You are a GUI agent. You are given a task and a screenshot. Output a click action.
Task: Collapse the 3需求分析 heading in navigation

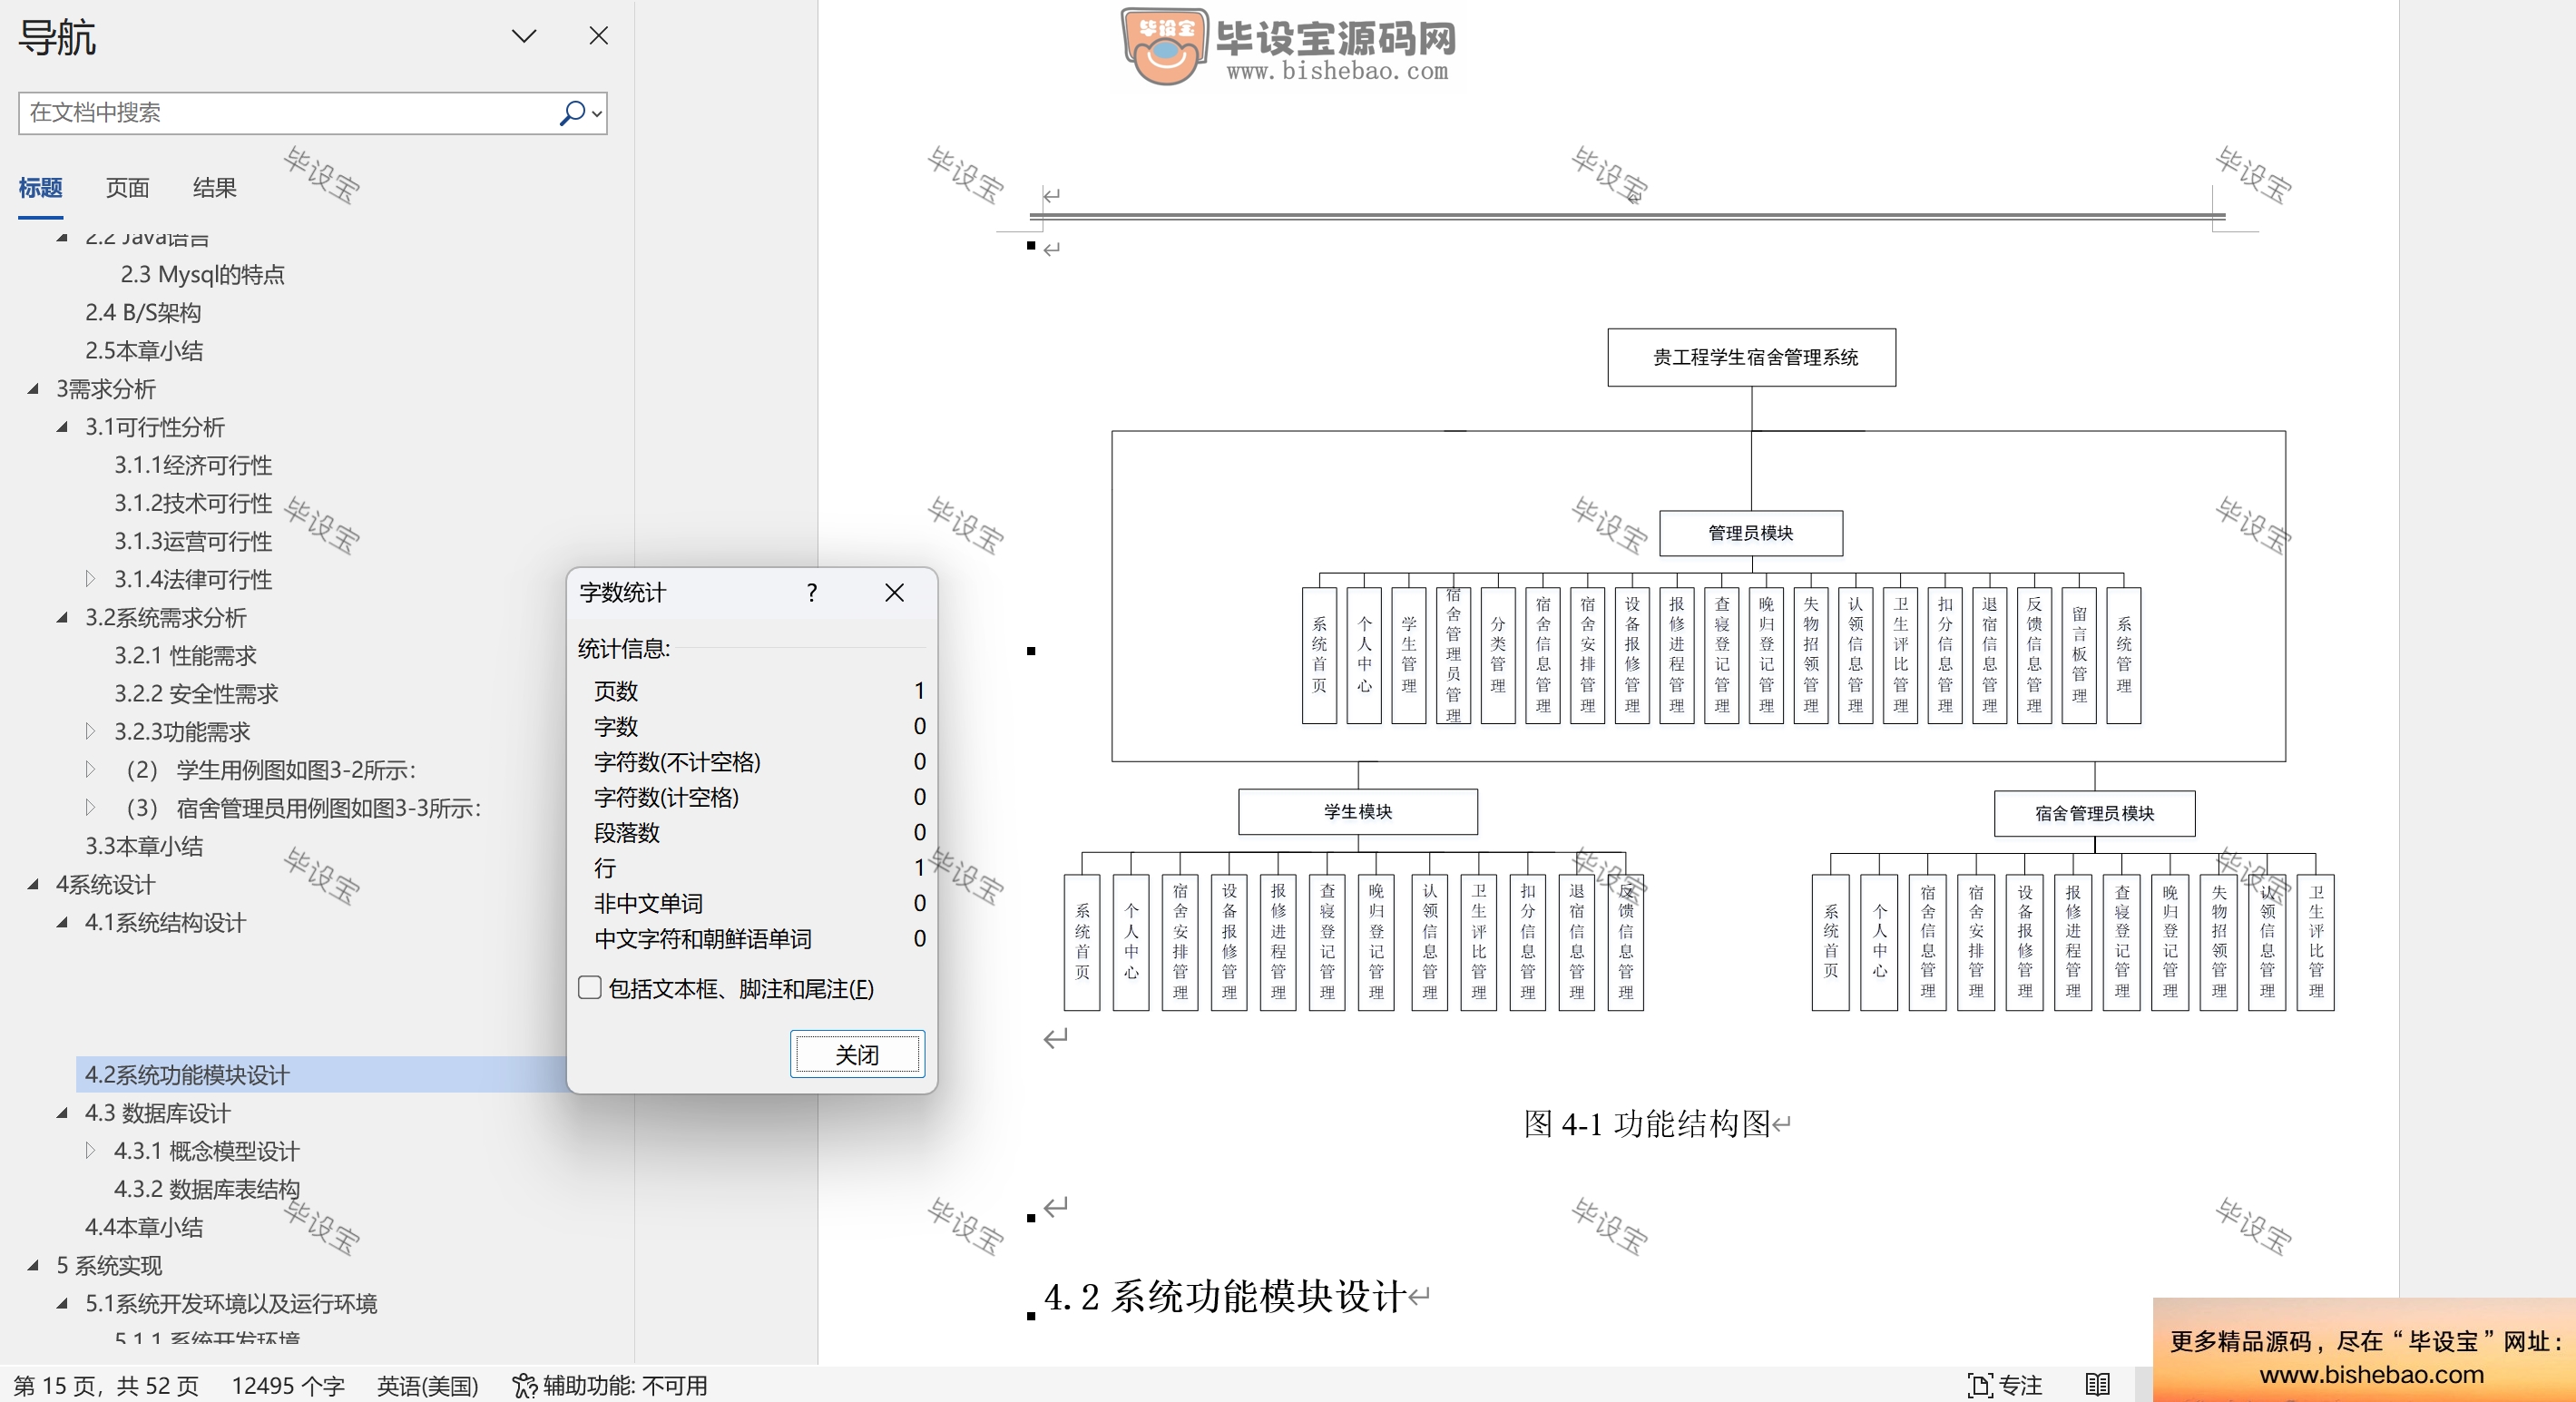click(x=32, y=389)
